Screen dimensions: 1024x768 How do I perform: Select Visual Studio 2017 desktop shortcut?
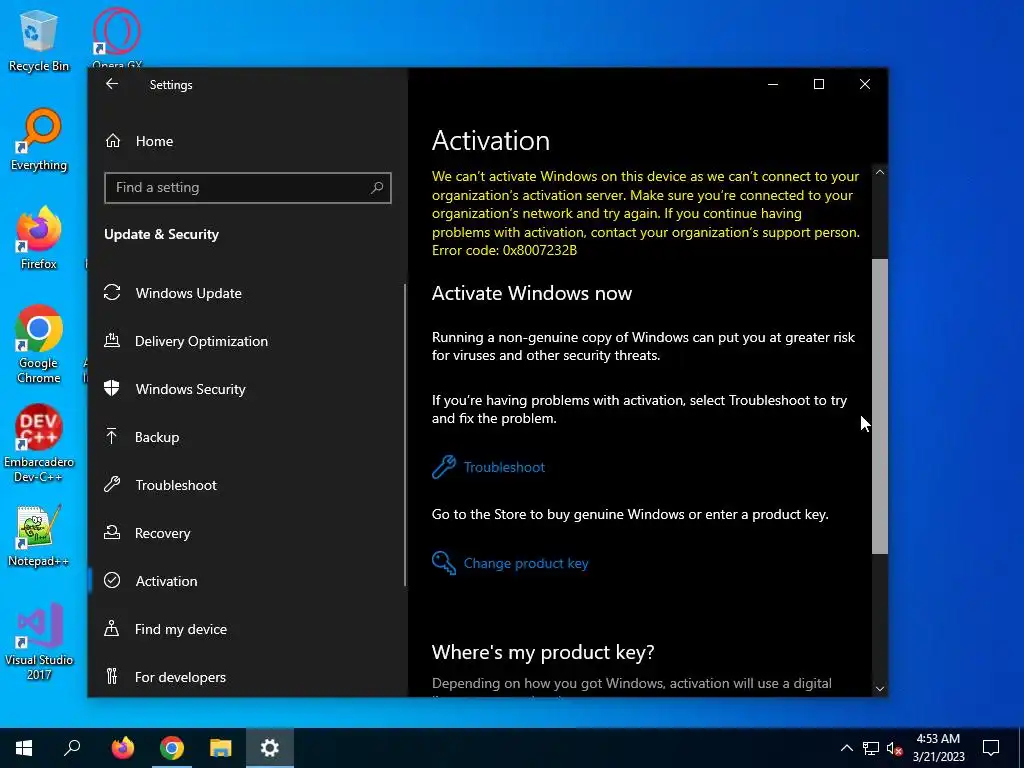click(39, 641)
